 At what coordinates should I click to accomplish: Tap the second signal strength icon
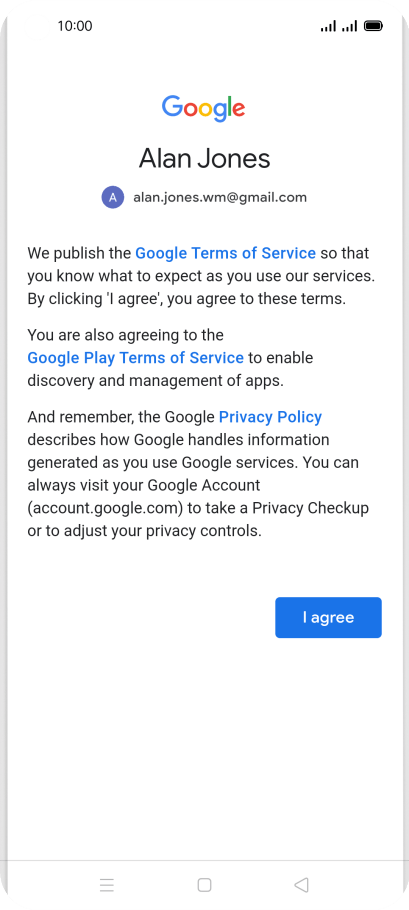point(350,26)
